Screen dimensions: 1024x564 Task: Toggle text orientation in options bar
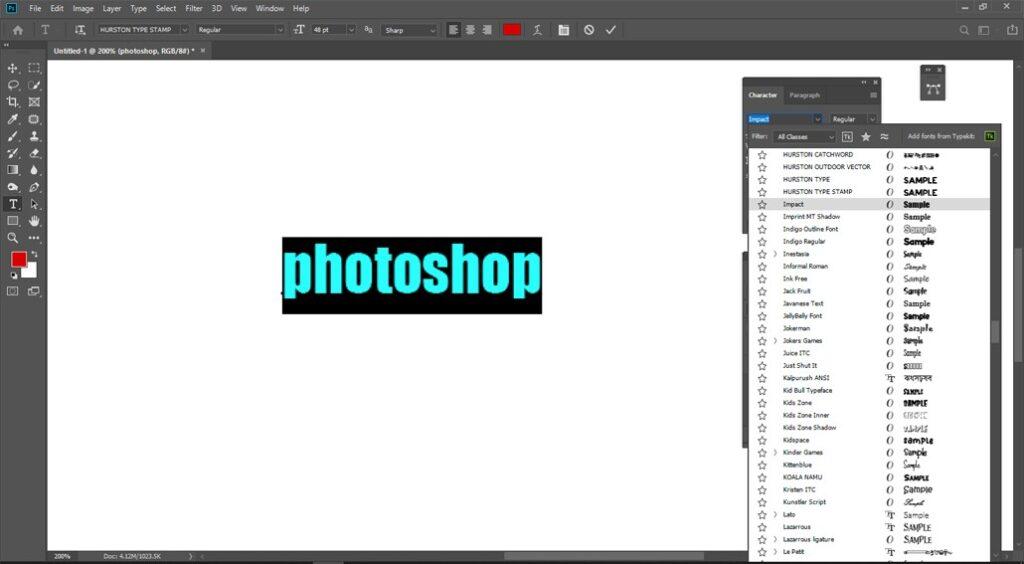(x=80, y=30)
